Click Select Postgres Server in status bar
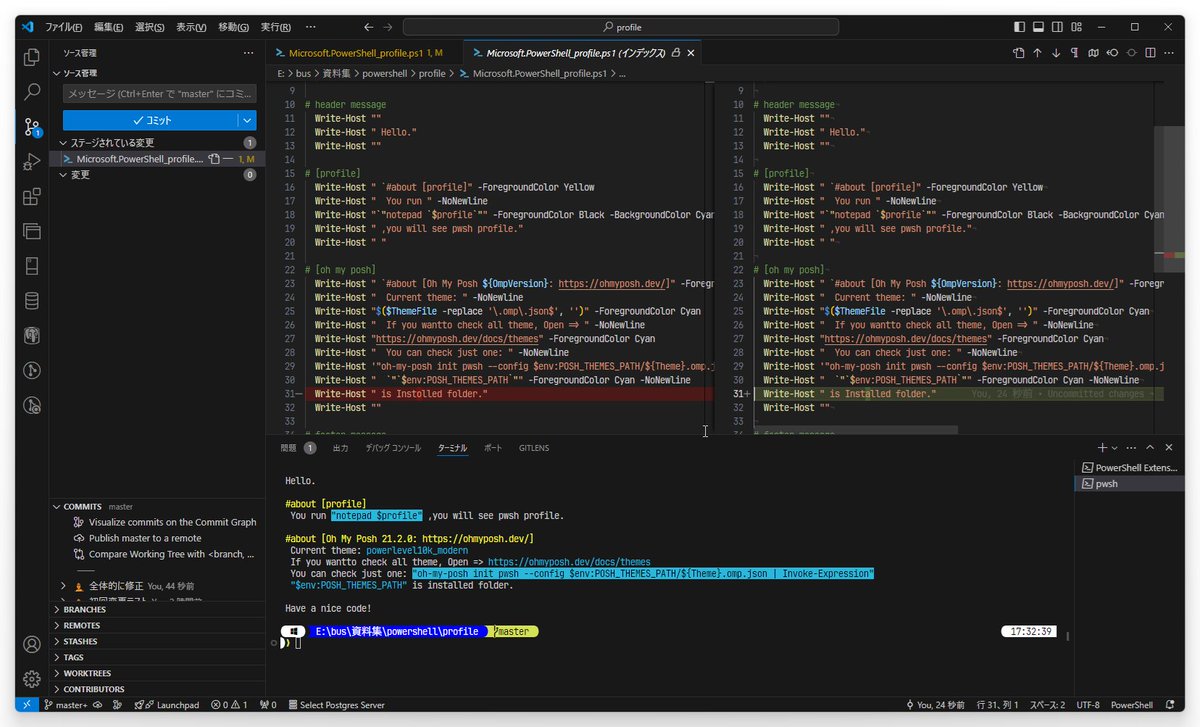Image resolution: width=1200 pixels, height=727 pixels. tap(336, 705)
